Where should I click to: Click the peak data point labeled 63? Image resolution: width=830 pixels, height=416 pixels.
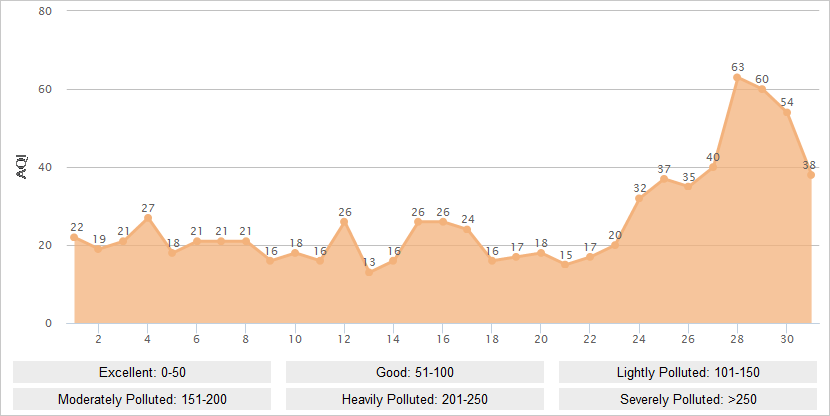(x=737, y=77)
